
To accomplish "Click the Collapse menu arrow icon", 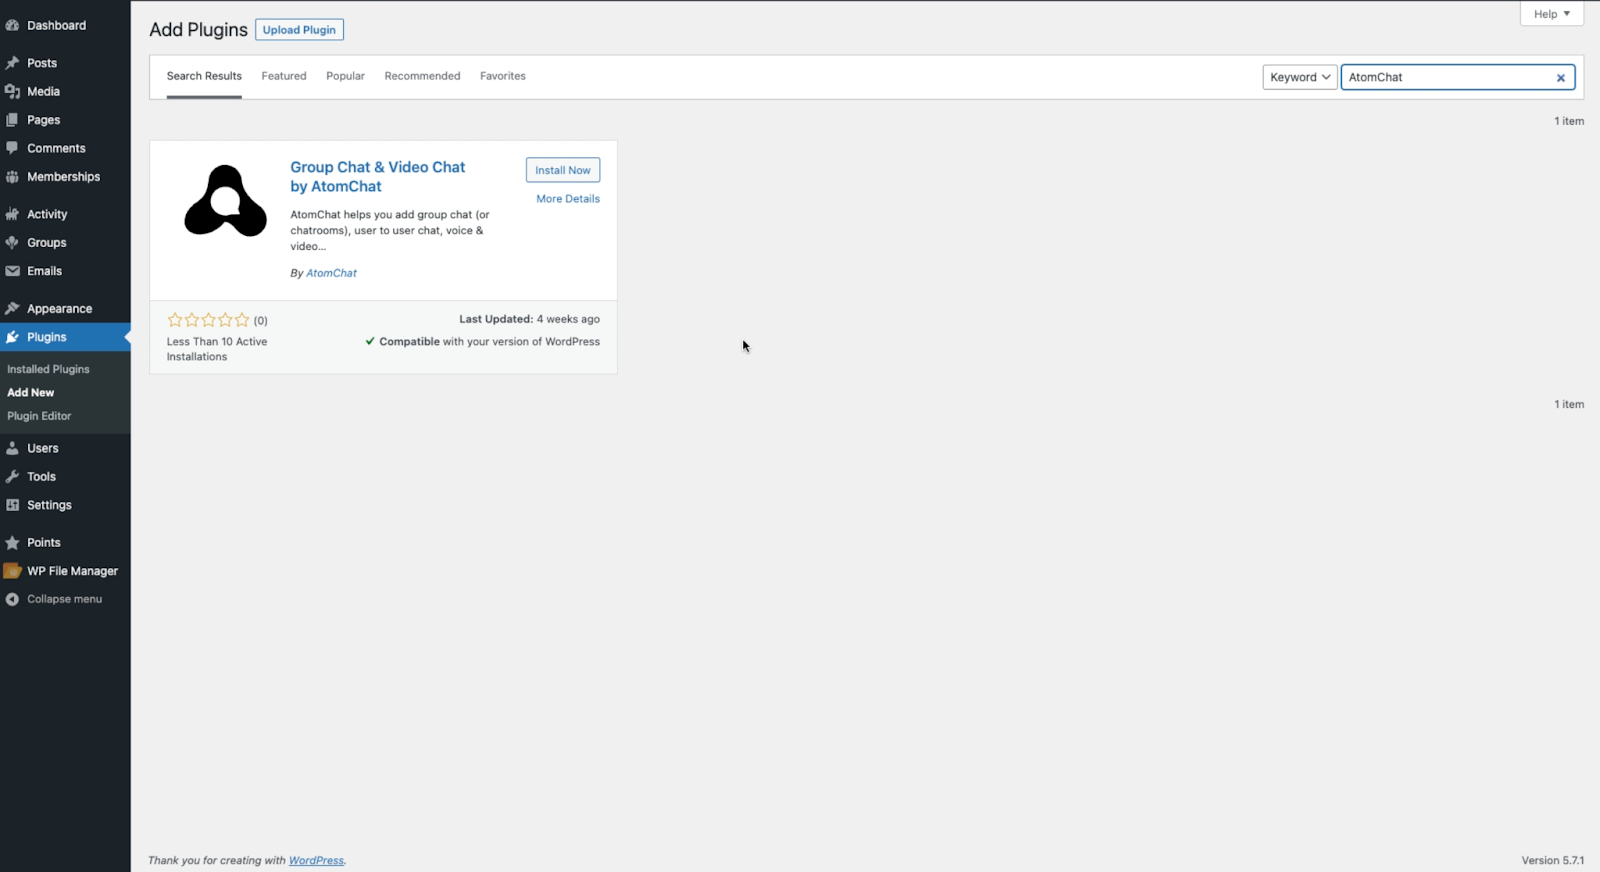I will pyautogui.click(x=12, y=599).
